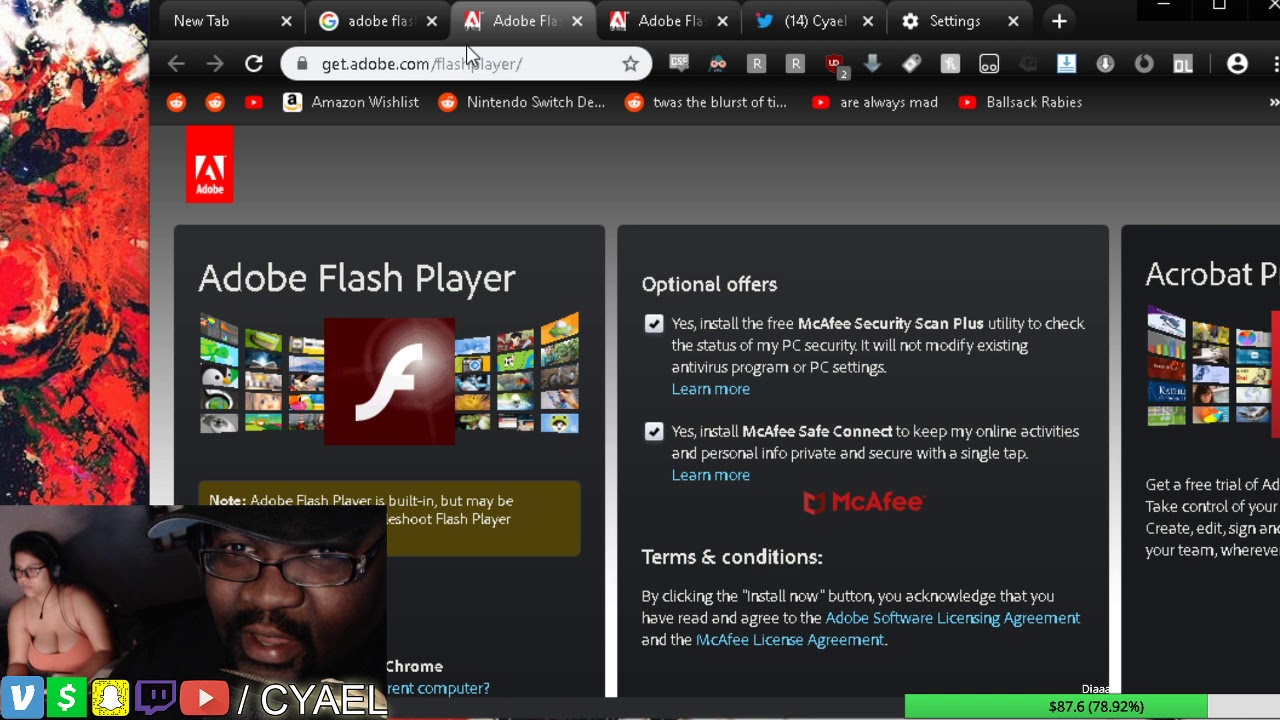Click the cassette tape extension icon
This screenshot has width=1280, height=720.
[989, 64]
